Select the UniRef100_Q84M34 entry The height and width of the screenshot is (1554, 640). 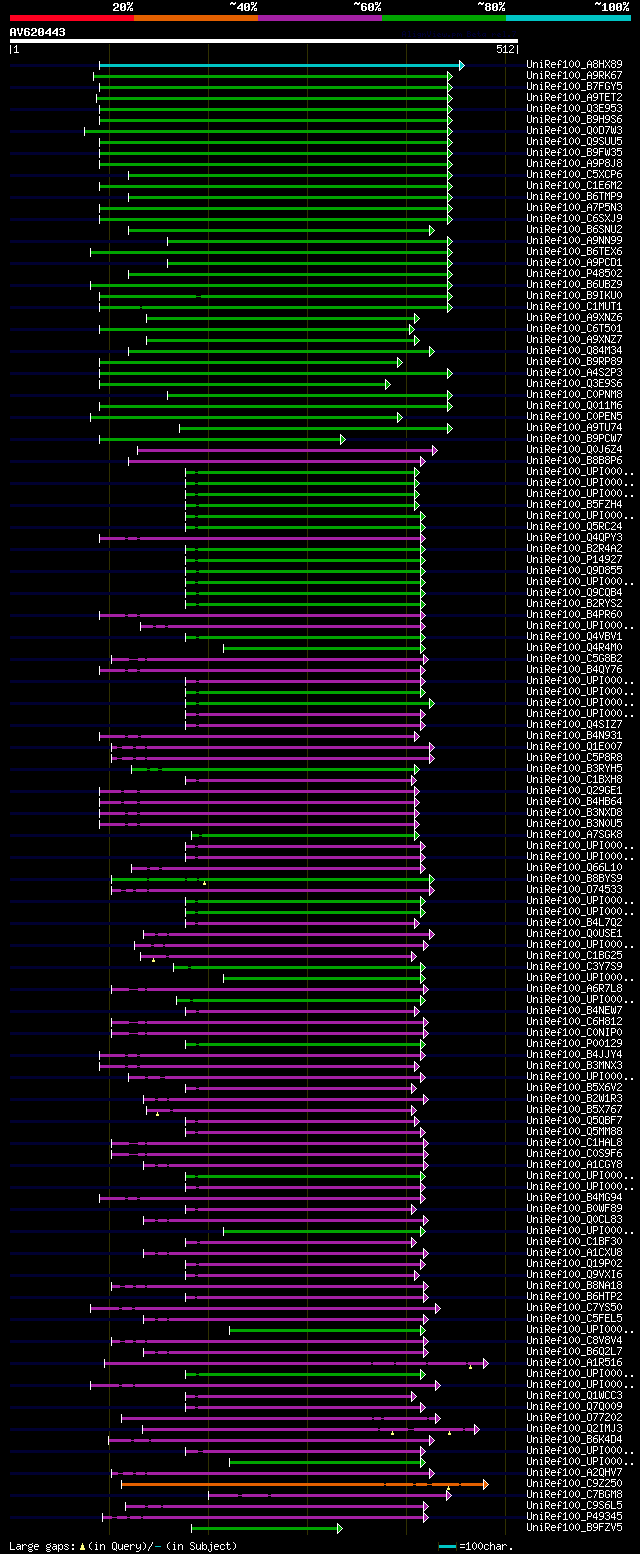pyautogui.click(x=574, y=351)
